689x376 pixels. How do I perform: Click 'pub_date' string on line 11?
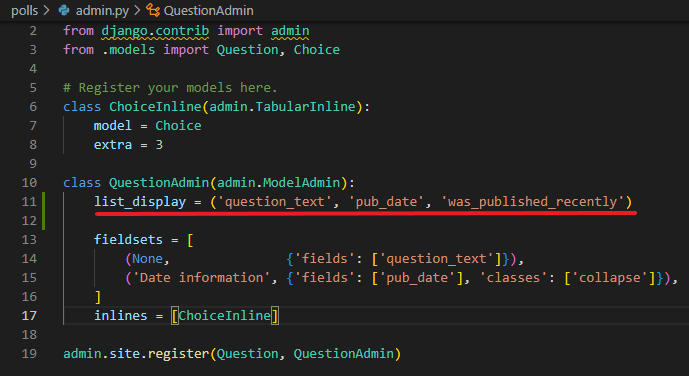[x=386, y=202]
